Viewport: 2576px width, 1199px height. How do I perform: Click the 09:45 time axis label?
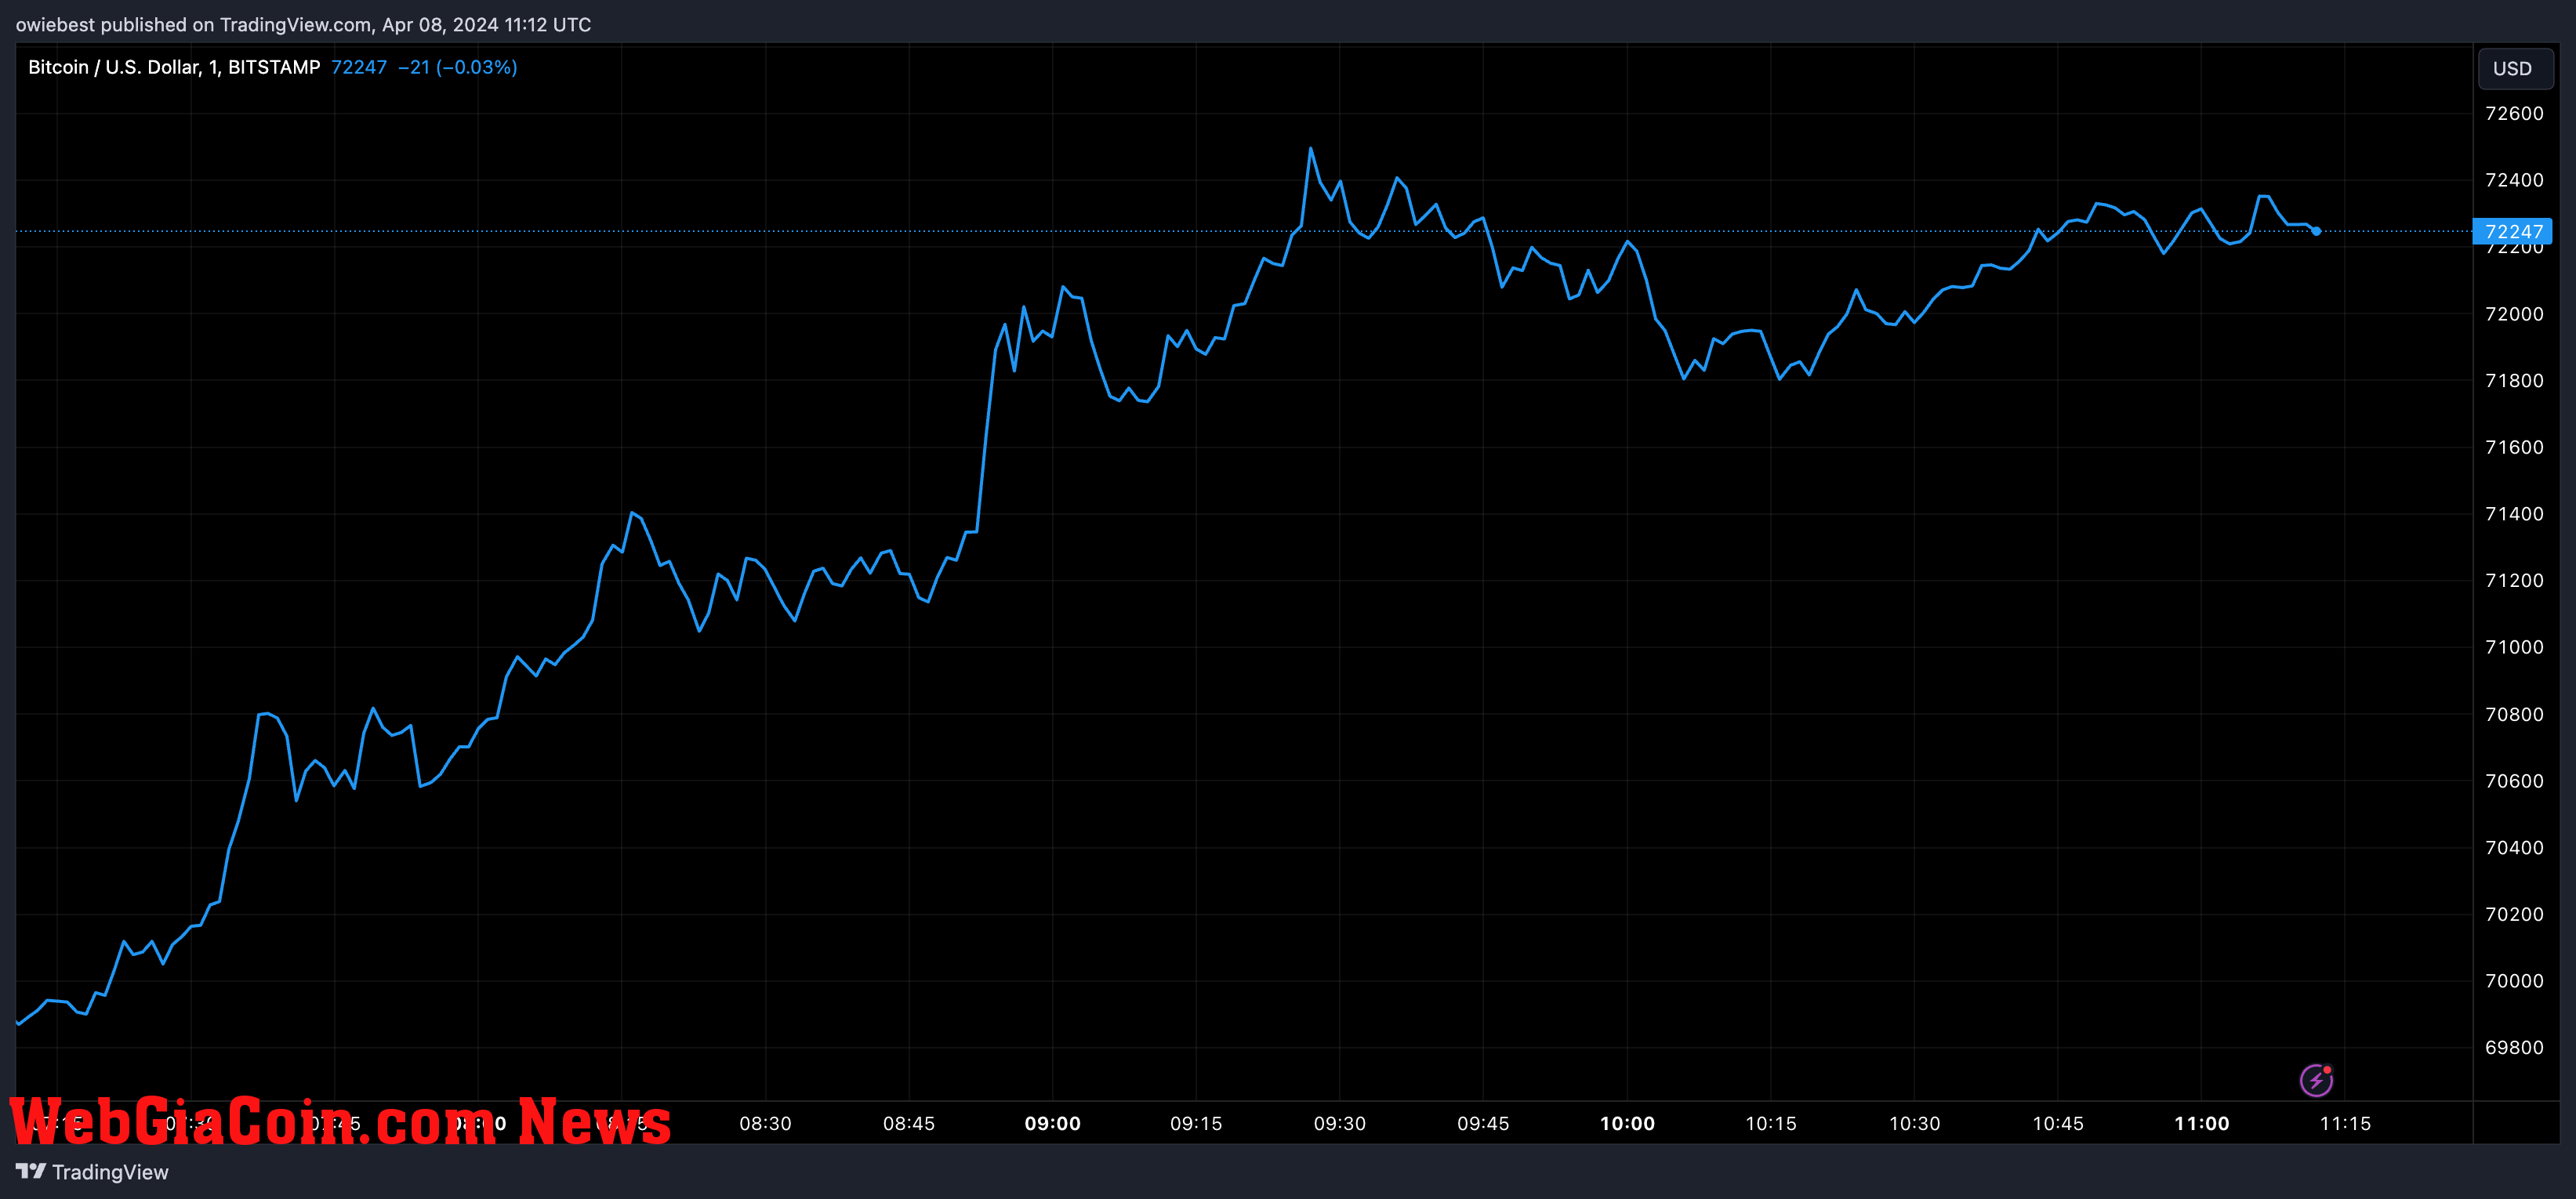pos(1483,1123)
